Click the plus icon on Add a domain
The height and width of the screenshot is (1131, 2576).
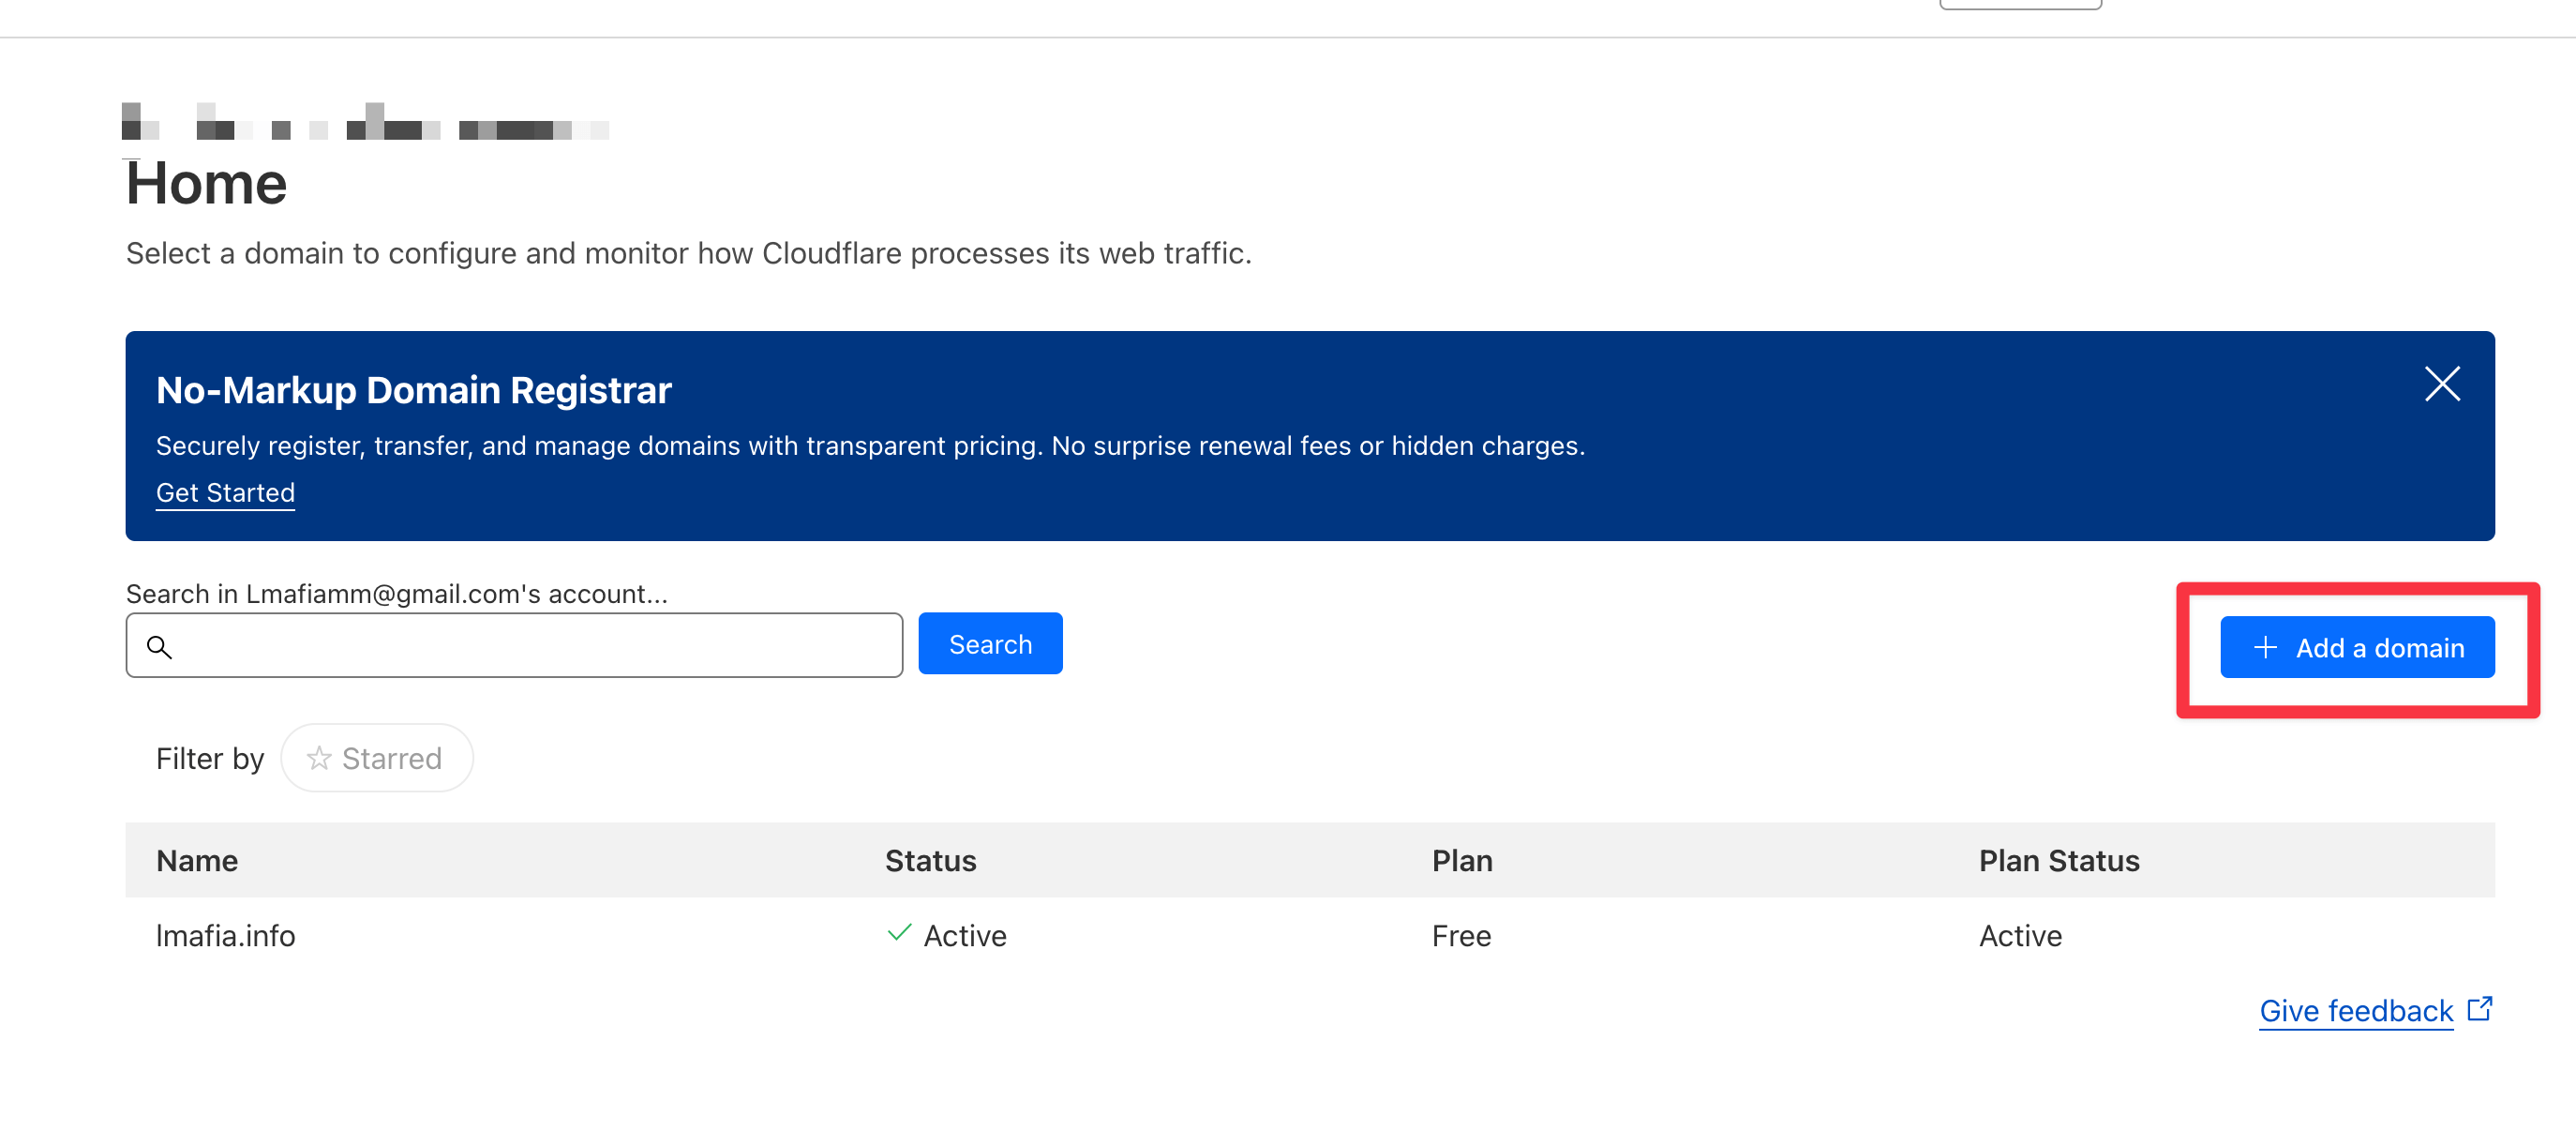(x=2265, y=647)
